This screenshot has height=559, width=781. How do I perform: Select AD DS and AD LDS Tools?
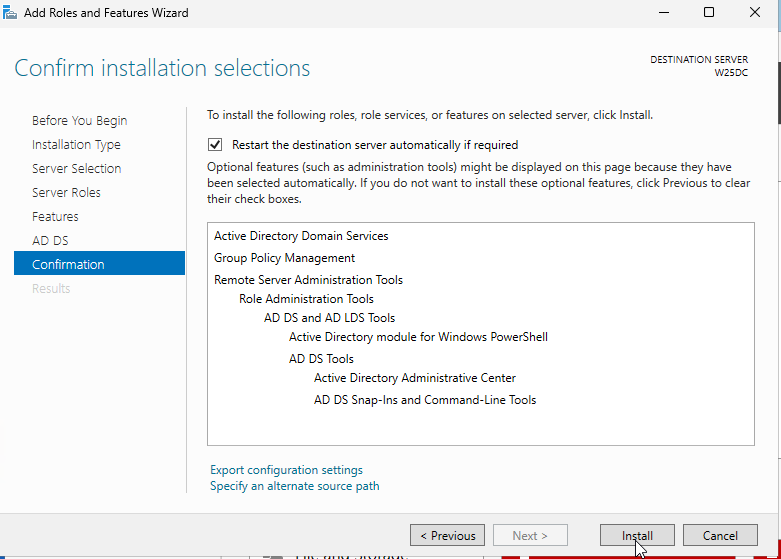330,318
